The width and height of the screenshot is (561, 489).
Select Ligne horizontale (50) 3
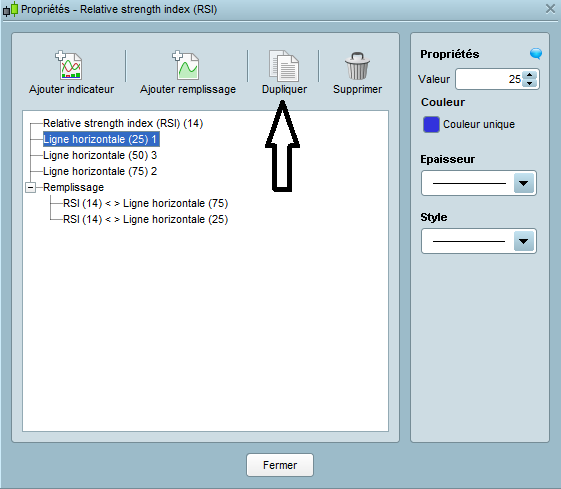(x=100, y=155)
